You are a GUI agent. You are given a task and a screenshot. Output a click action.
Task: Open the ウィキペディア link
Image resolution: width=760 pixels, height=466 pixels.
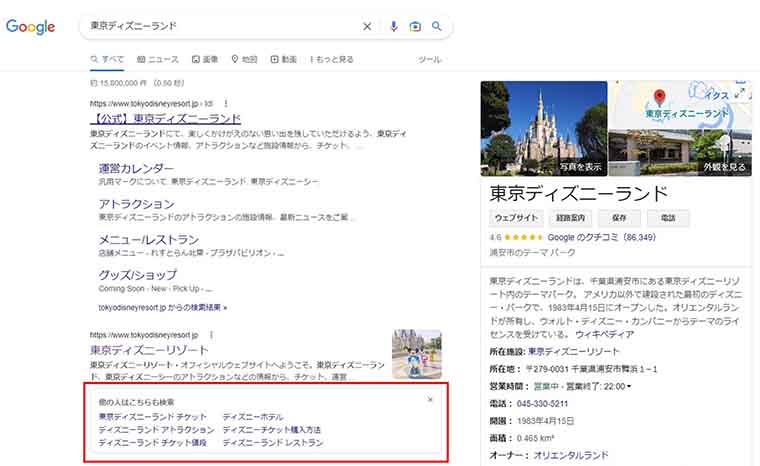click(x=604, y=335)
